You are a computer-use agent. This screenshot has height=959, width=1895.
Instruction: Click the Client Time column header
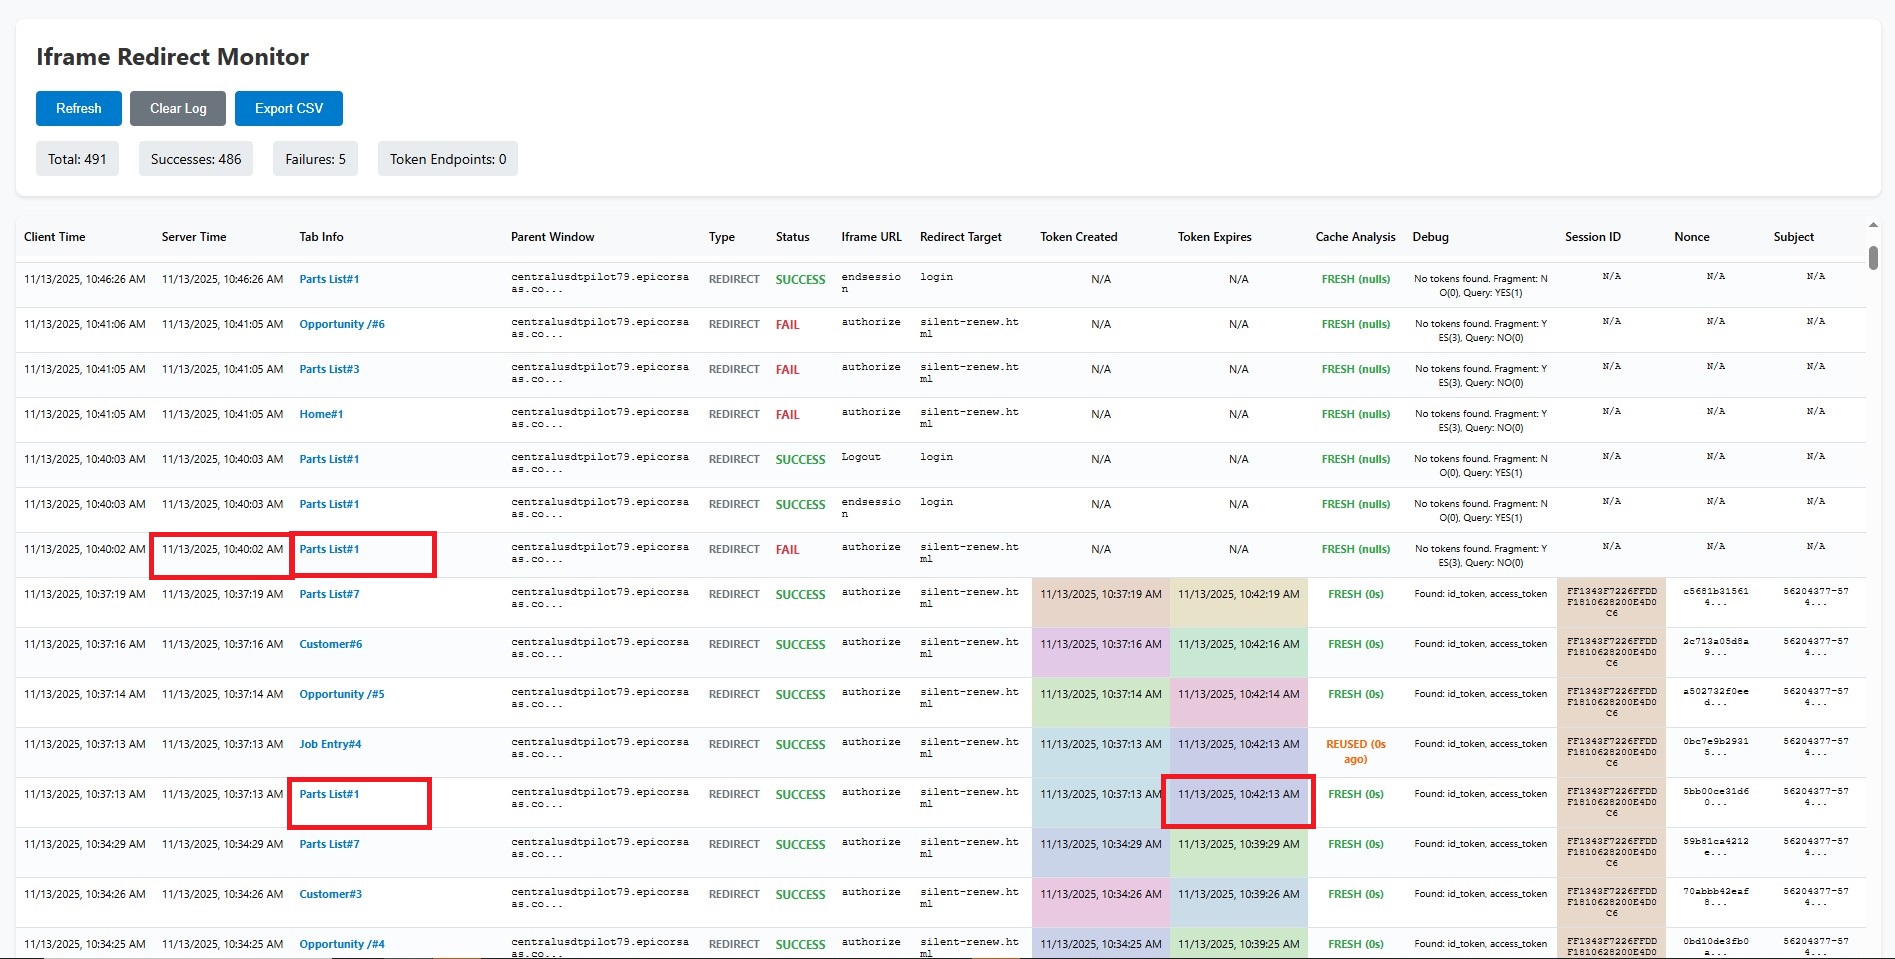(55, 237)
